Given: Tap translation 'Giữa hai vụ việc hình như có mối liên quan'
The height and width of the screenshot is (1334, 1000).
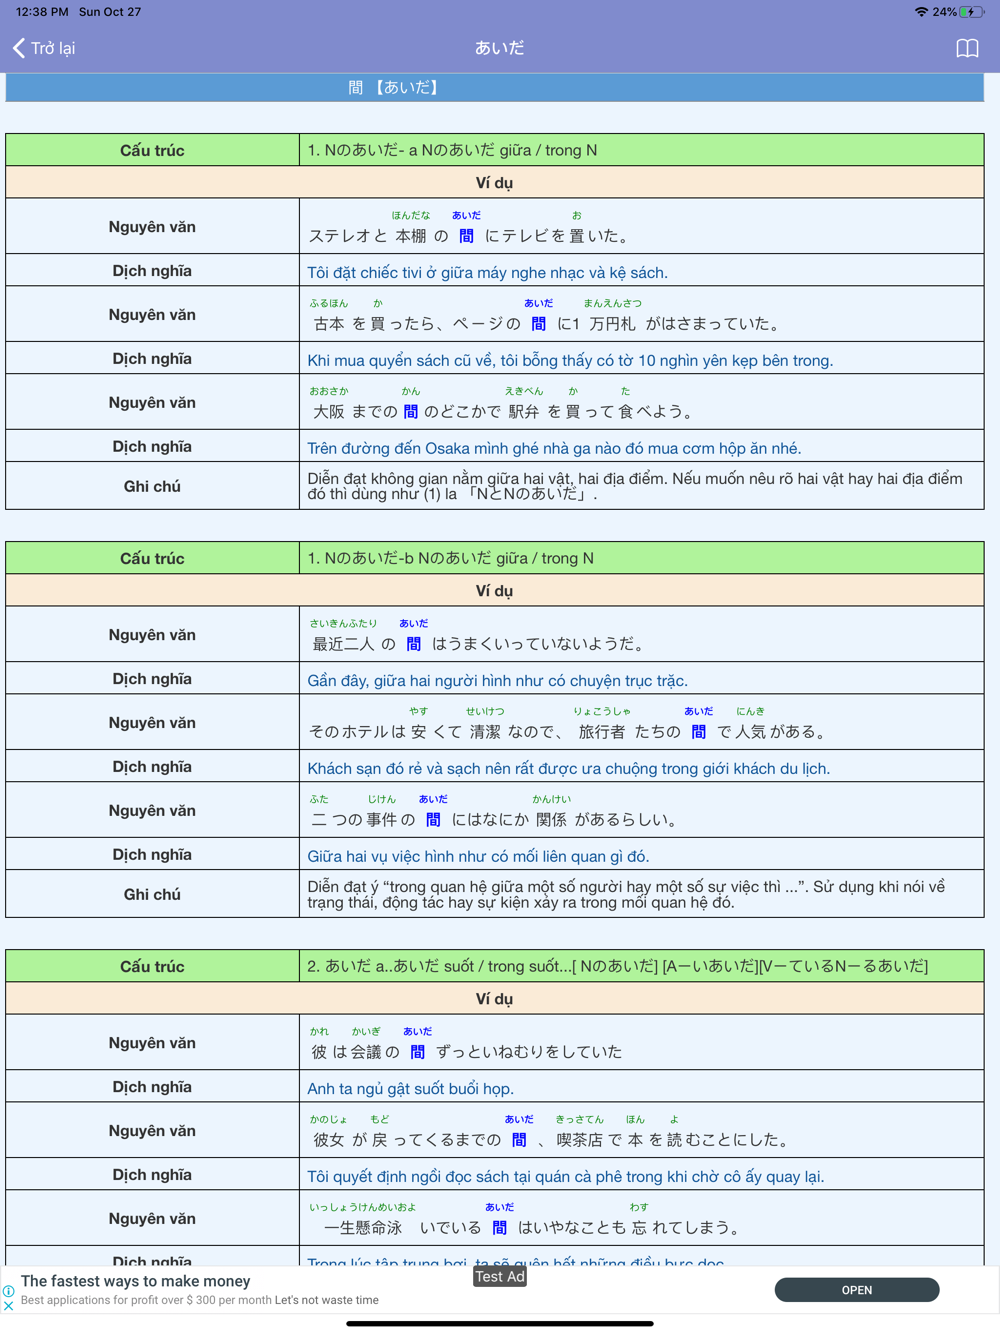Looking at the screenshot, I should (x=478, y=856).
